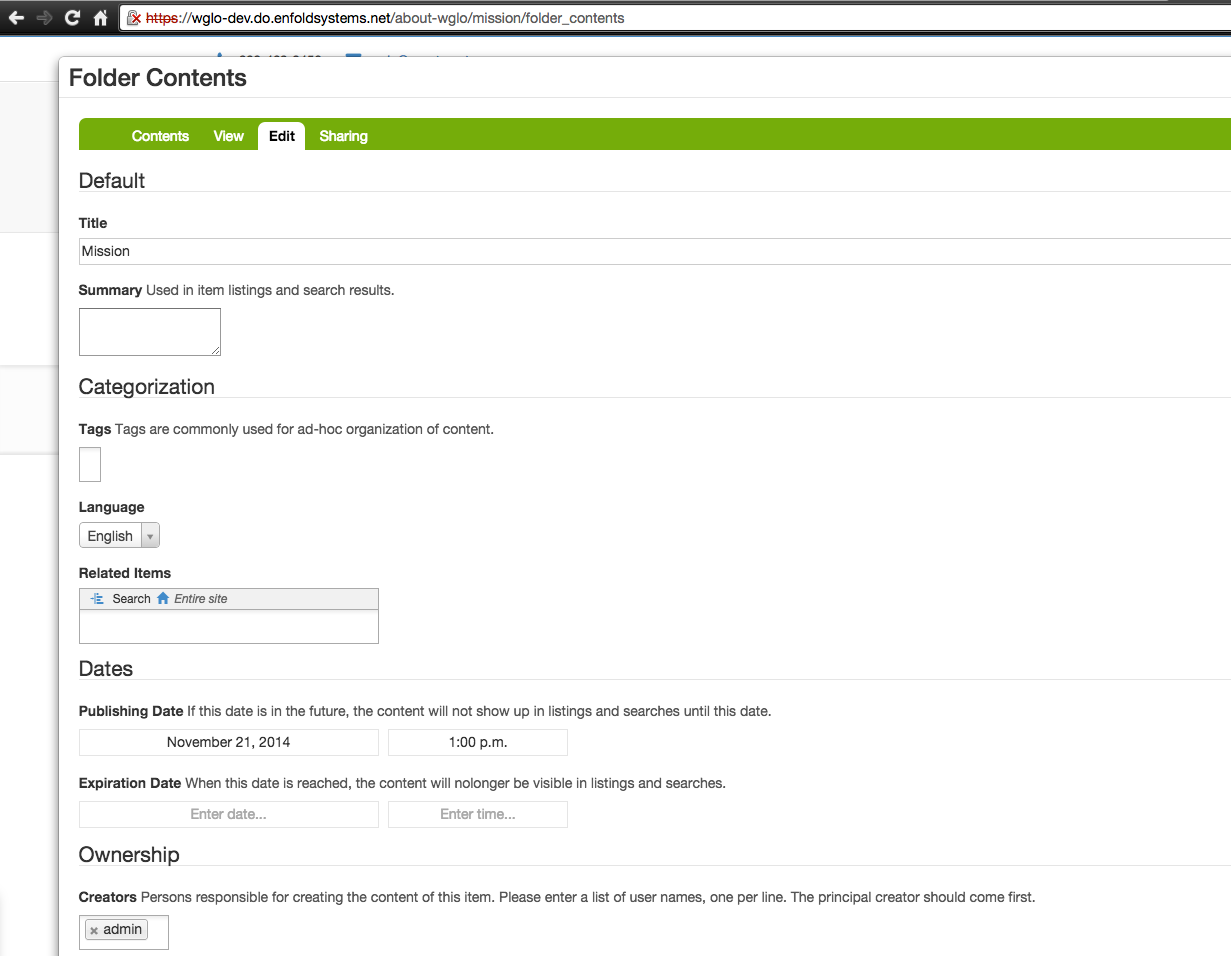Click the Dates section heading
Image resolution: width=1231 pixels, height=956 pixels.
tap(106, 669)
